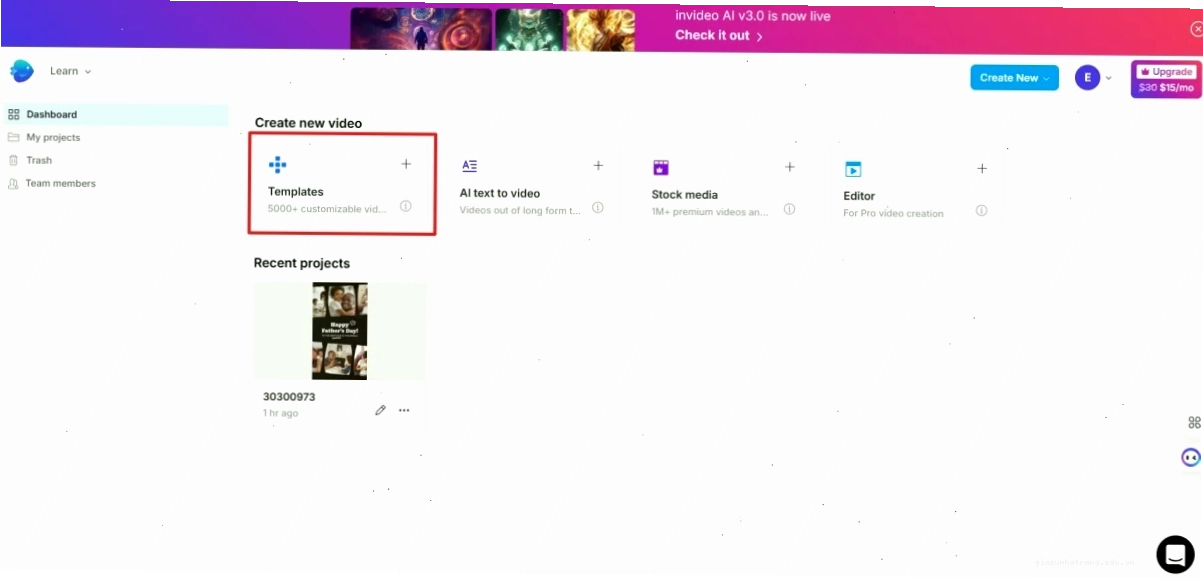Click the Templates card icon
Viewport: 1203px width, 579px height.
[x=277, y=165]
